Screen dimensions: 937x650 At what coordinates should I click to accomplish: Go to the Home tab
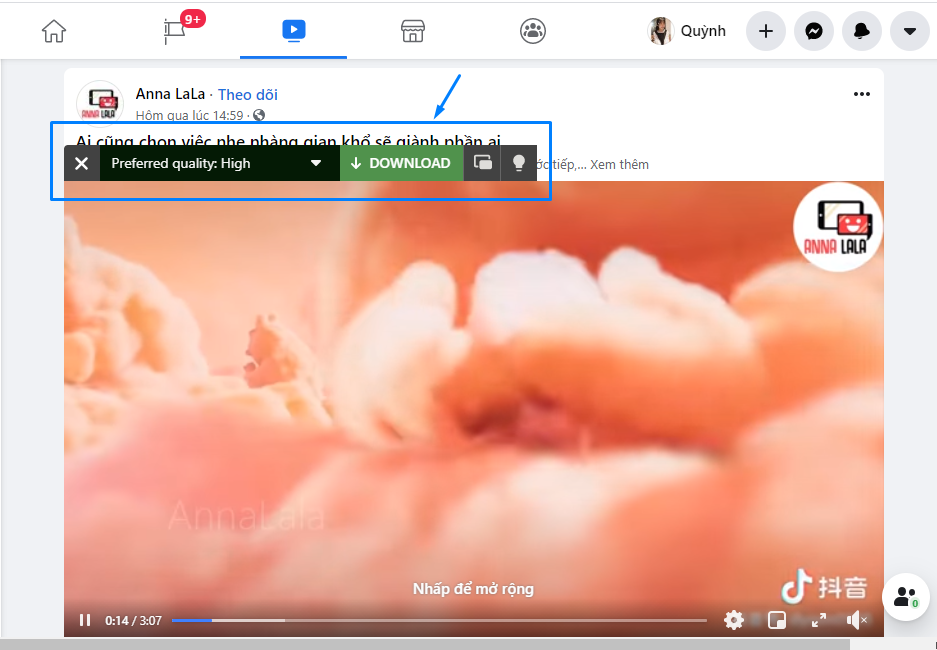point(54,31)
